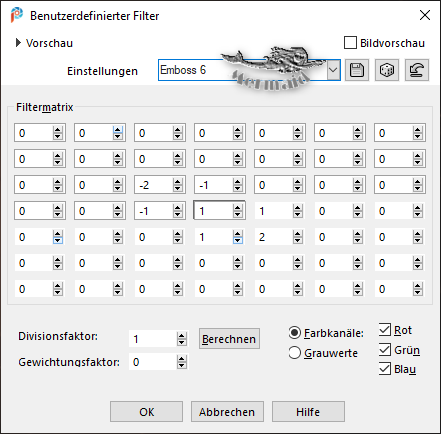Uncheck the Rot color channel

[x=385, y=330]
